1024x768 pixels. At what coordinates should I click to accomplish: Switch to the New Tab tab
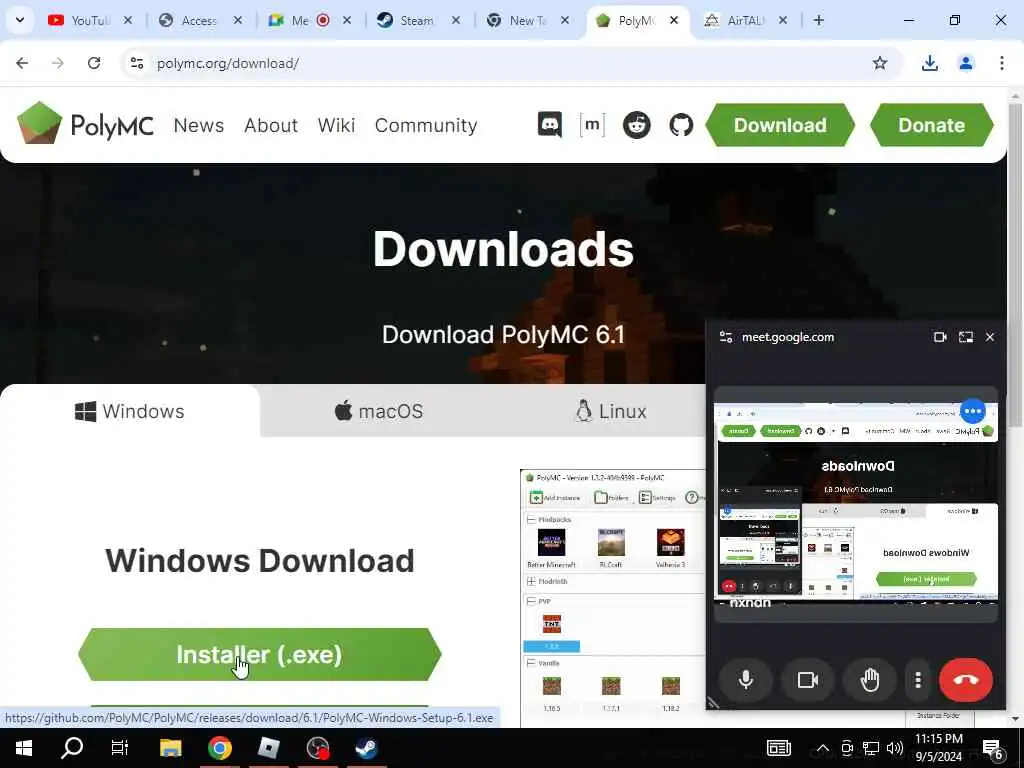click(x=527, y=21)
